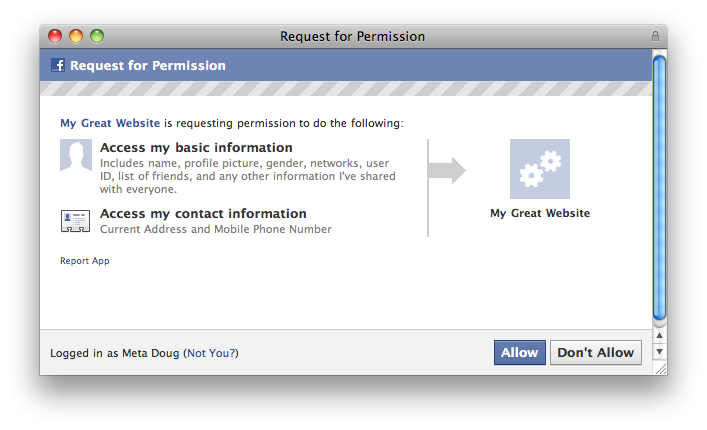Click the profile silhouette icon
This screenshot has height=430, width=707.
[x=76, y=155]
